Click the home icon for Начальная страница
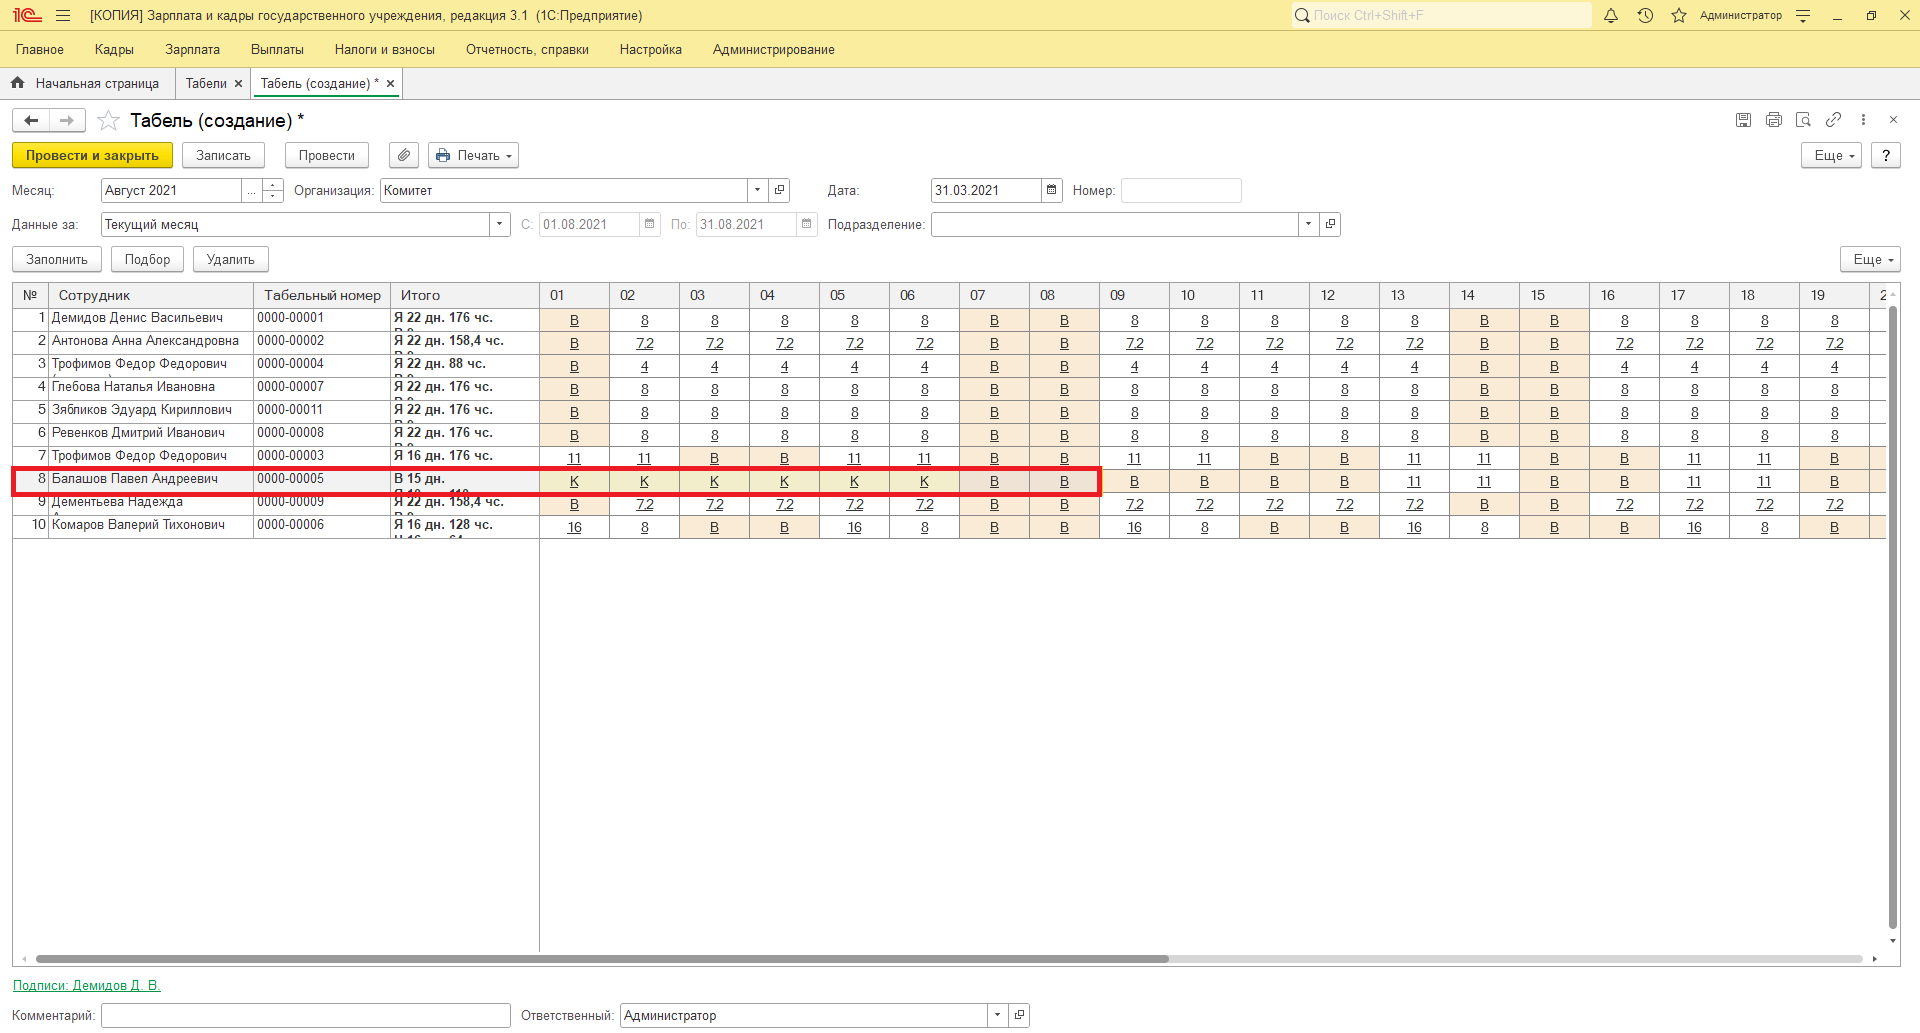Viewport: 1920px width, 1033px height. pos(17,83)
